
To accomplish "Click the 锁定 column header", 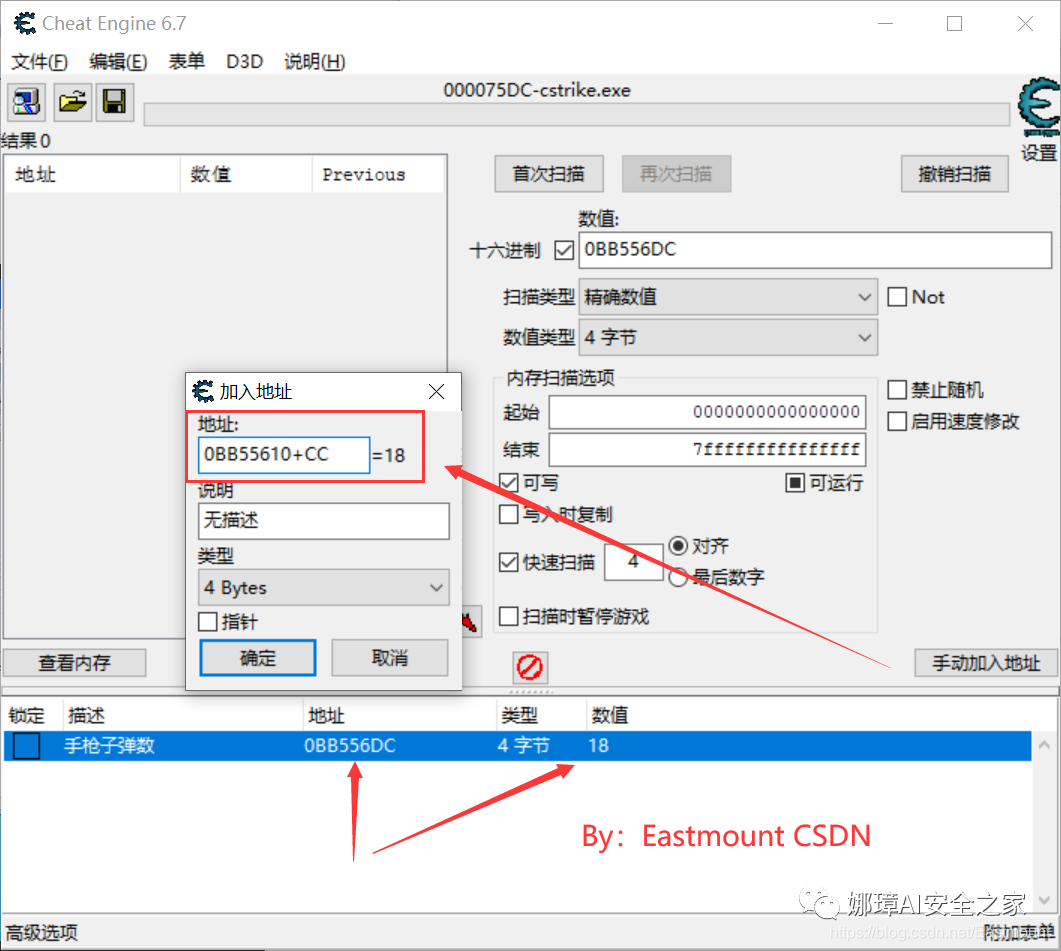I will tap(32, 715).
